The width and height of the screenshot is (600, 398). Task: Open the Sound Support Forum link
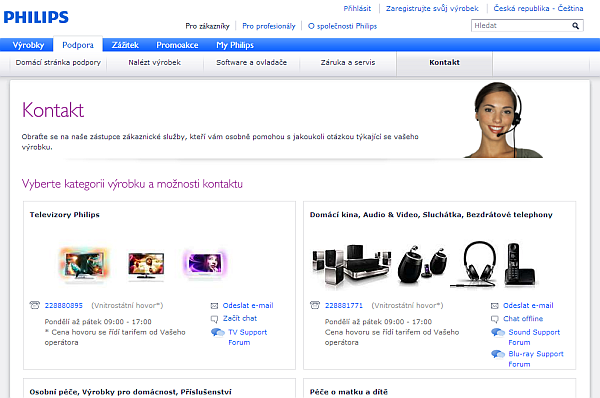(534, 337)
